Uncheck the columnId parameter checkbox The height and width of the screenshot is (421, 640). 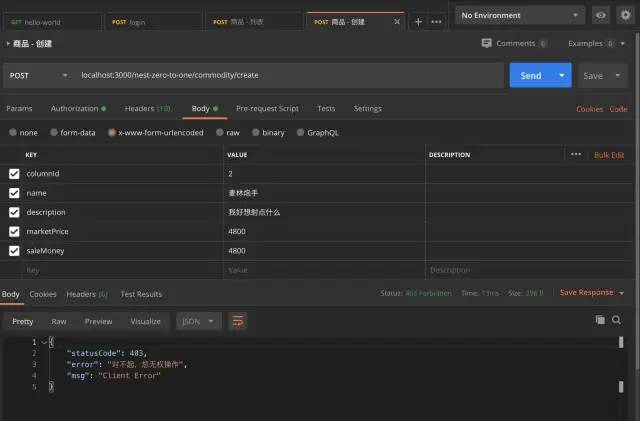(14, 174)
